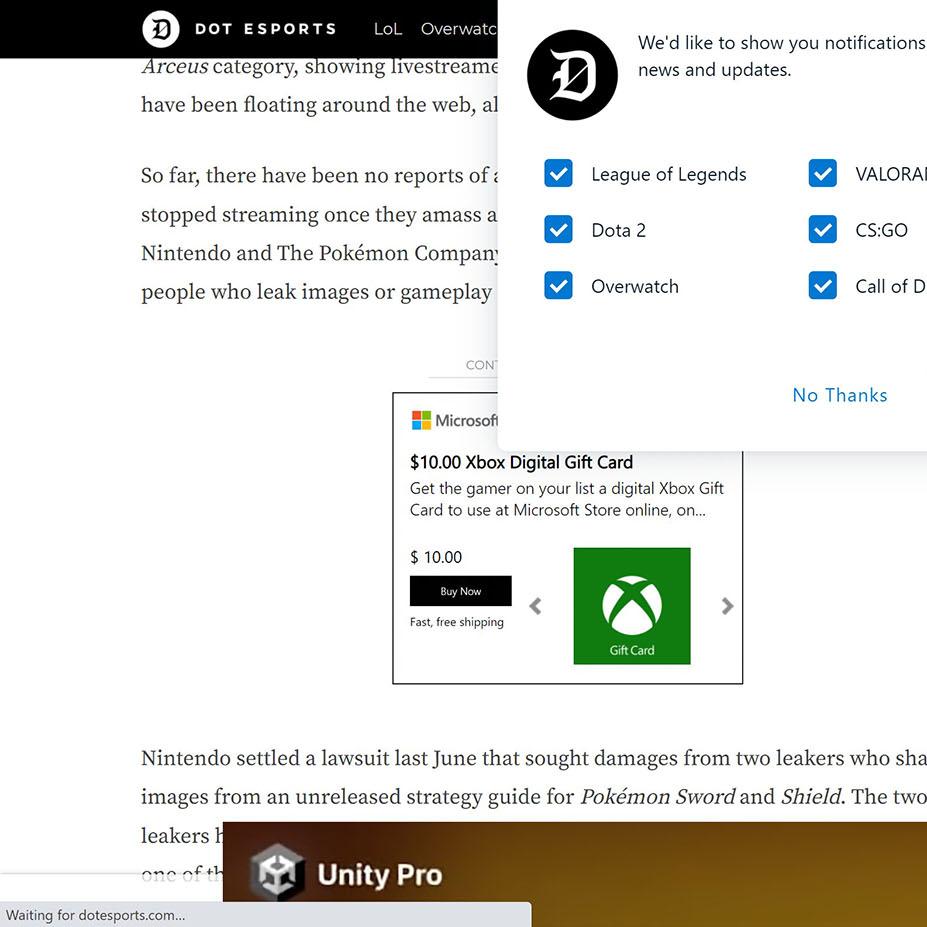This screenshot has width=927, height=927.
Task: Click the $ 10.00 price text
Action: (x=436, y=557)
